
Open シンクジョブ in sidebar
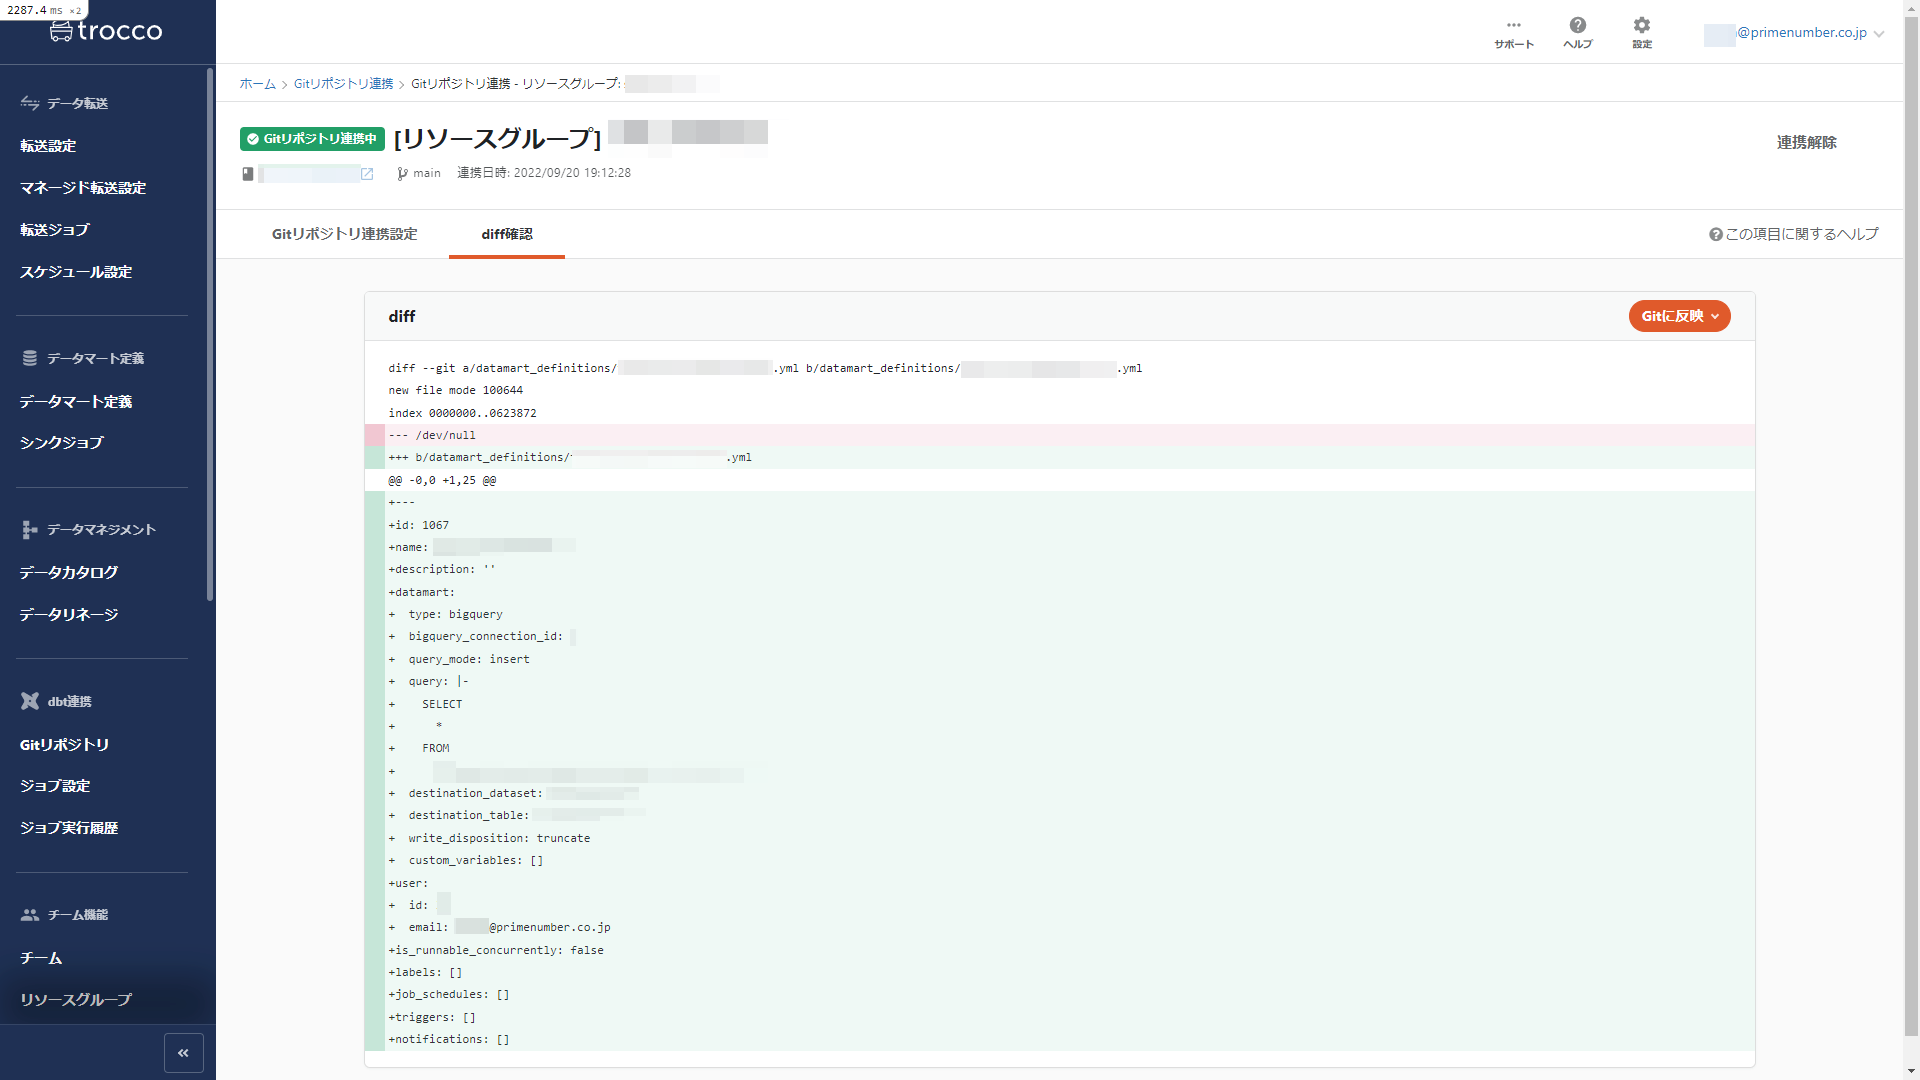pos(62,443)
